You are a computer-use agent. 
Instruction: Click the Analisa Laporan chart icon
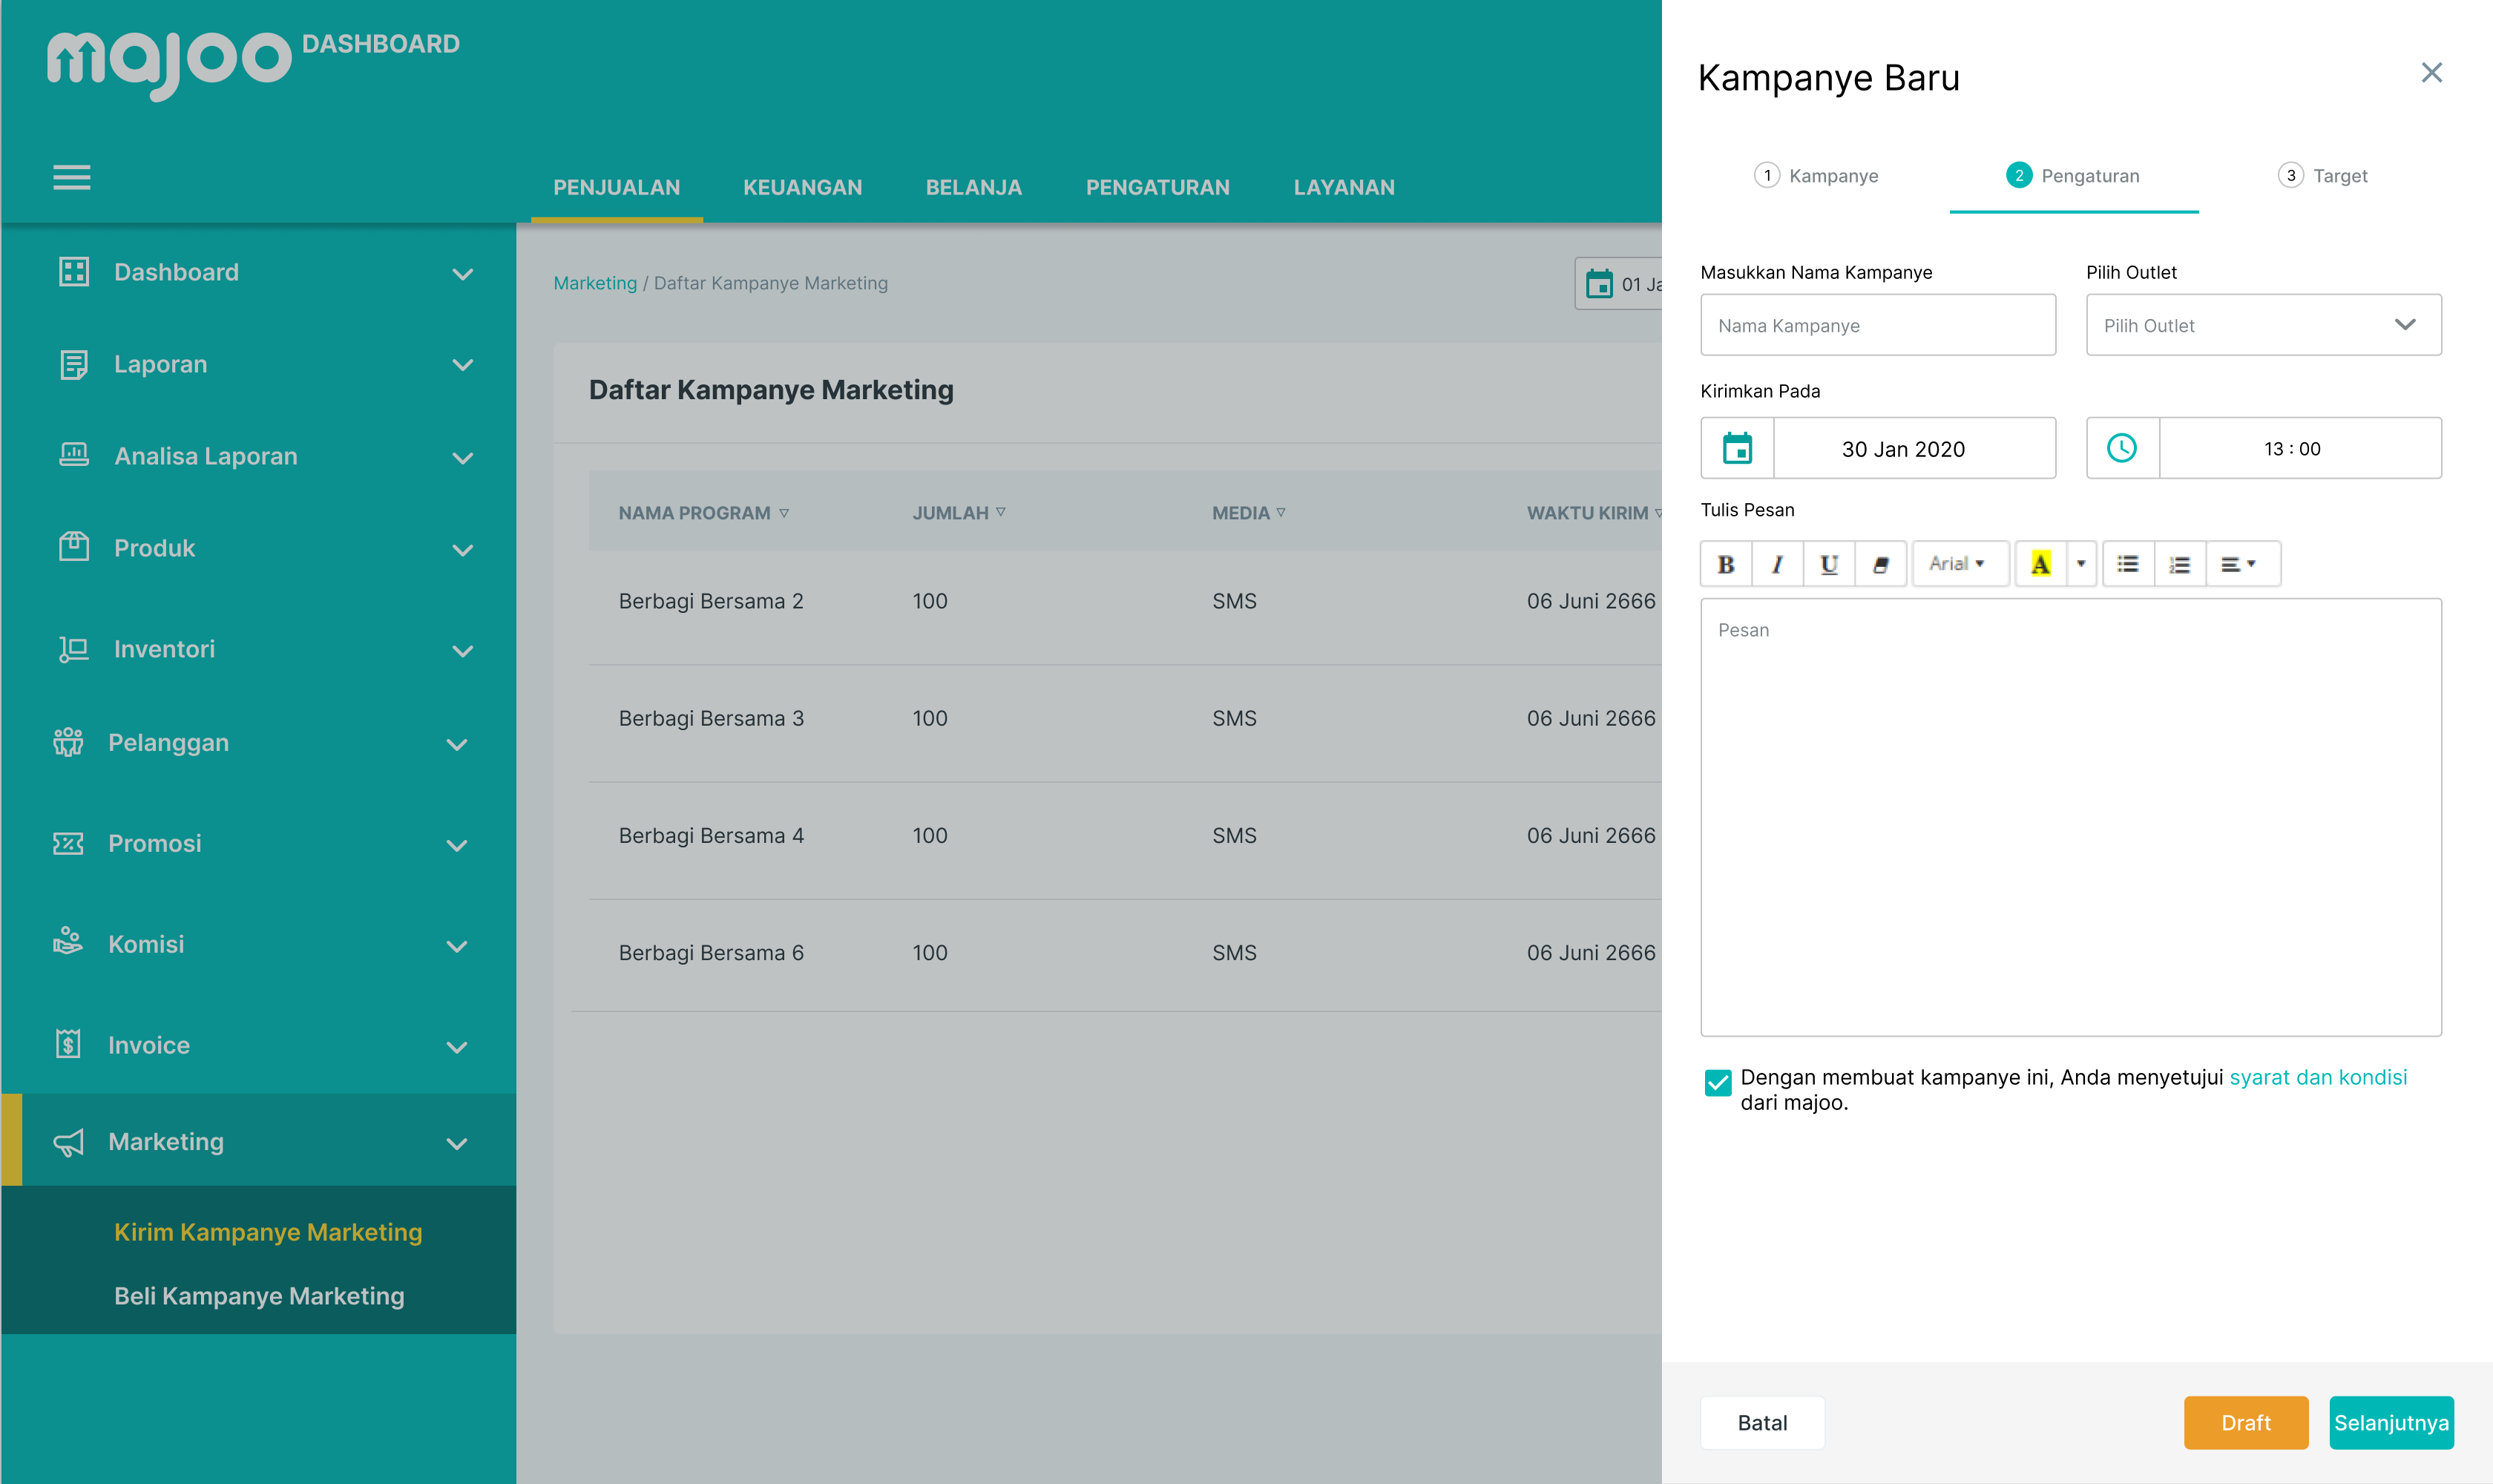(74, 455)
